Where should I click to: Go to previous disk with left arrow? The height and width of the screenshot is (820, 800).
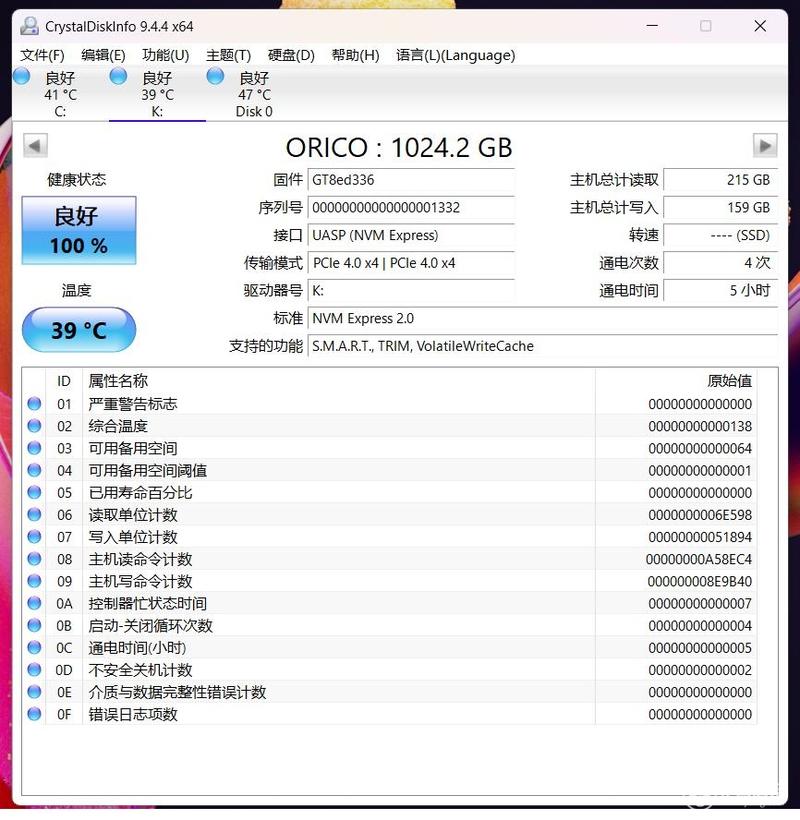[36, 145]
